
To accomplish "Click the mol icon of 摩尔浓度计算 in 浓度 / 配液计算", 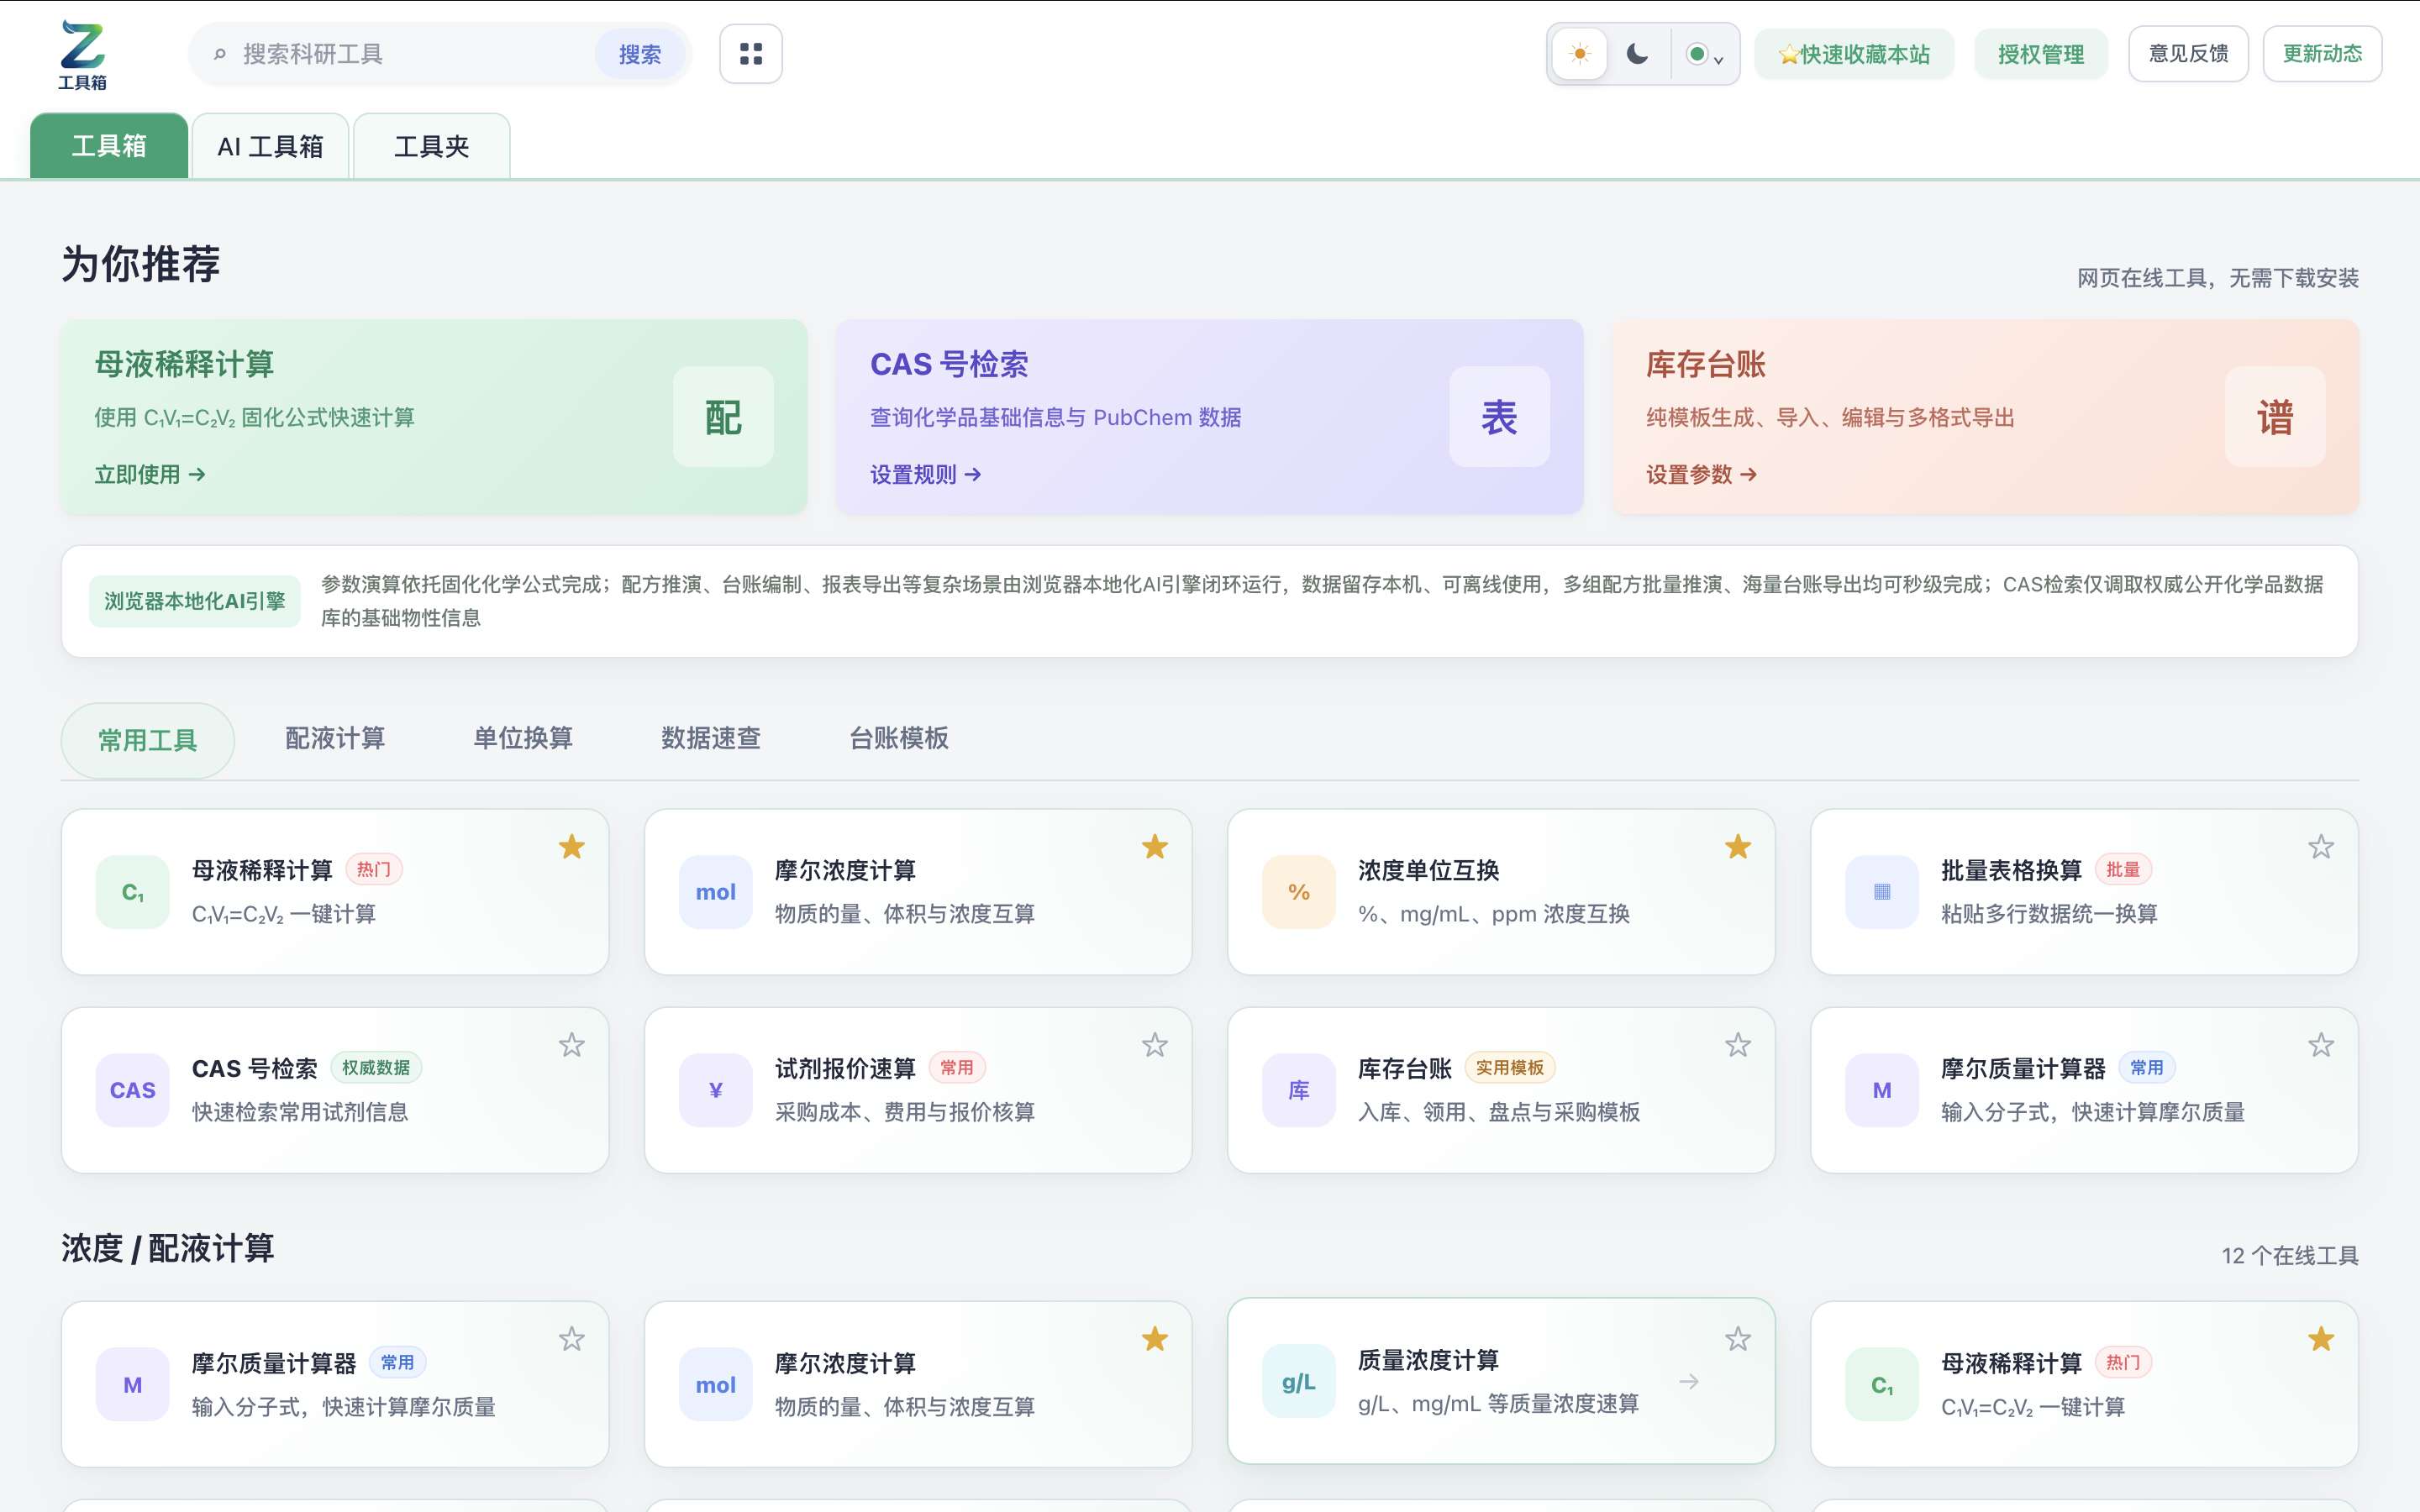I will (716, 1385).
